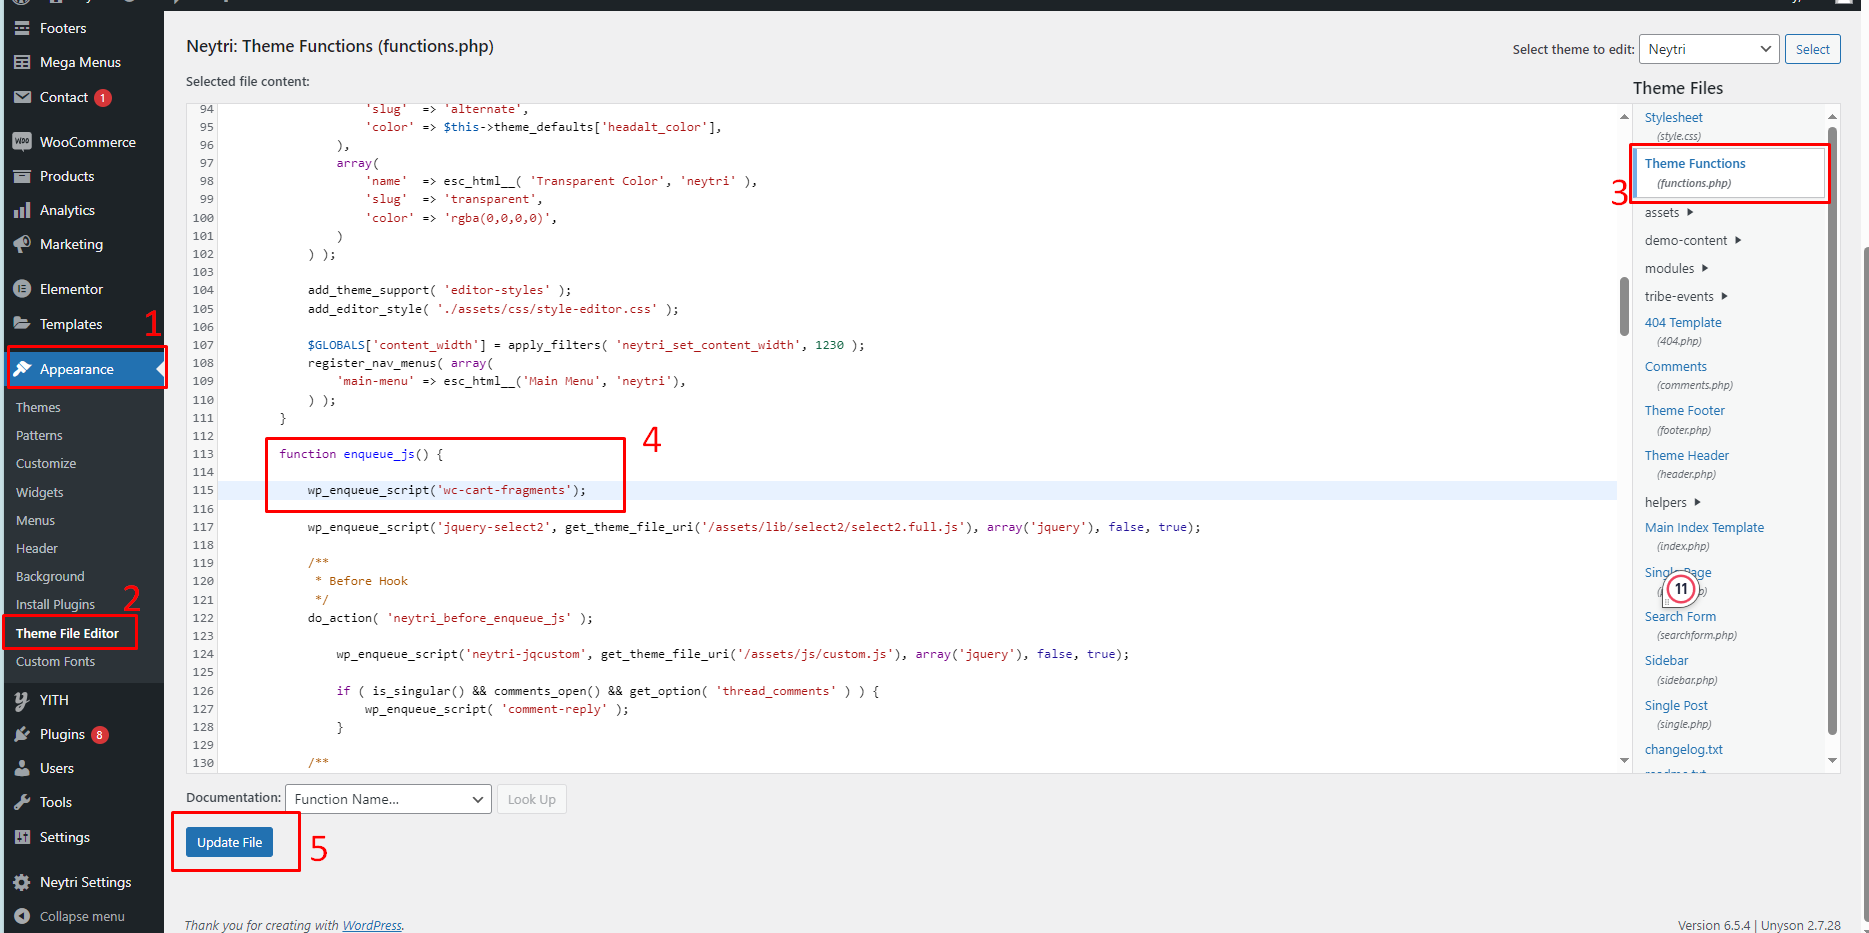
Task: Click the Plugins update badge showing 8
Action: click(99, 735)
